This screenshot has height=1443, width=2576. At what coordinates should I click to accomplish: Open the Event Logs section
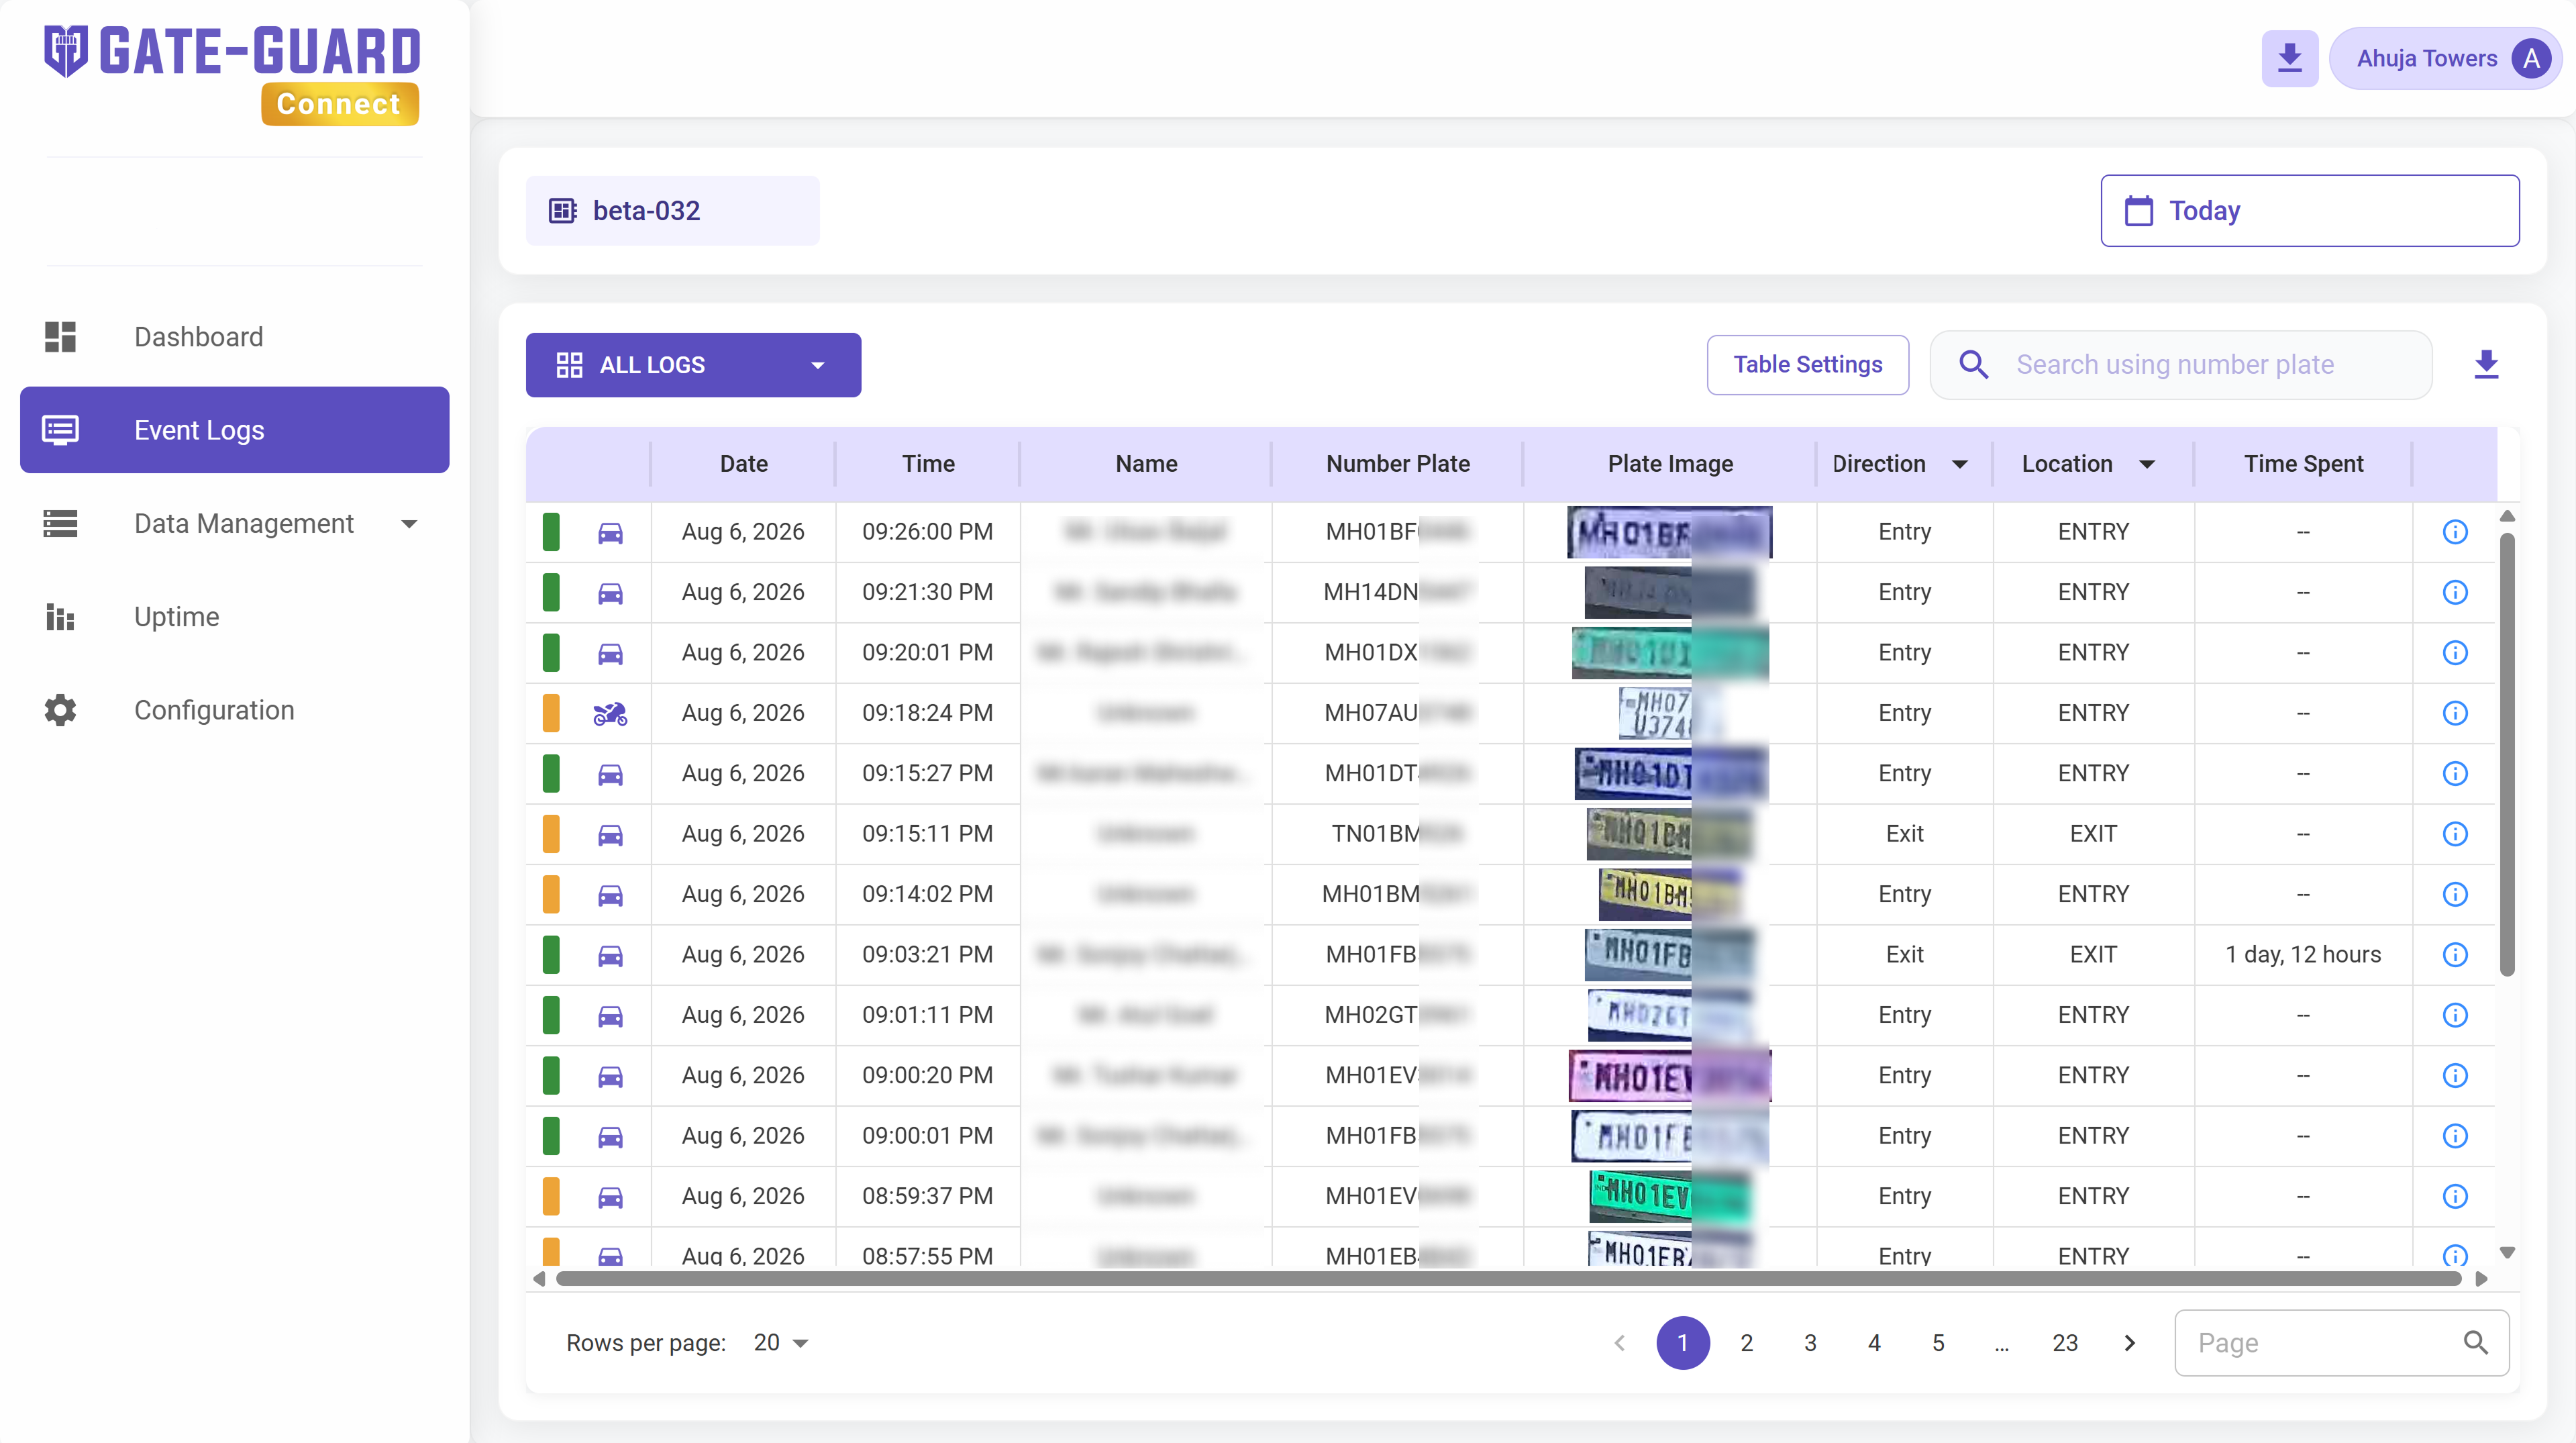click(x=234, y=430)
